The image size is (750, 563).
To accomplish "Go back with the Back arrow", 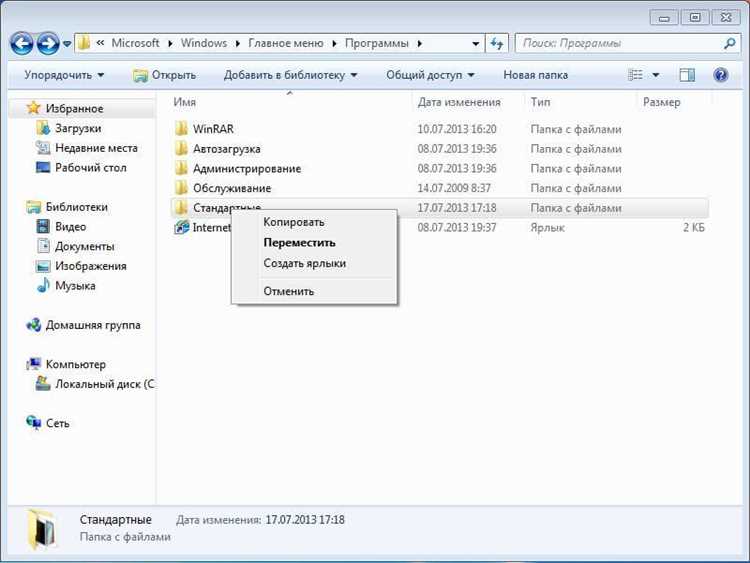I will (22, 44).
